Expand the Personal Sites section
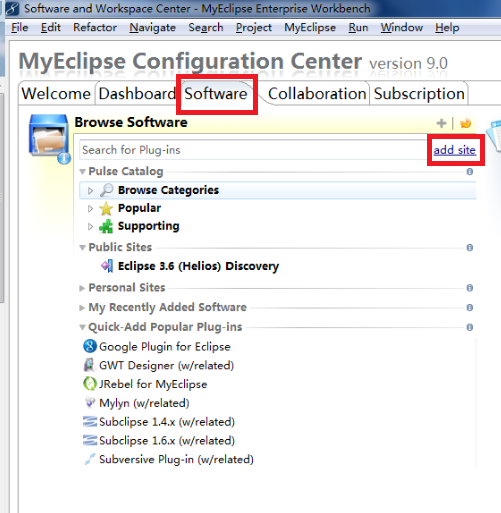501x513 pixels. (x=82, y=288)
